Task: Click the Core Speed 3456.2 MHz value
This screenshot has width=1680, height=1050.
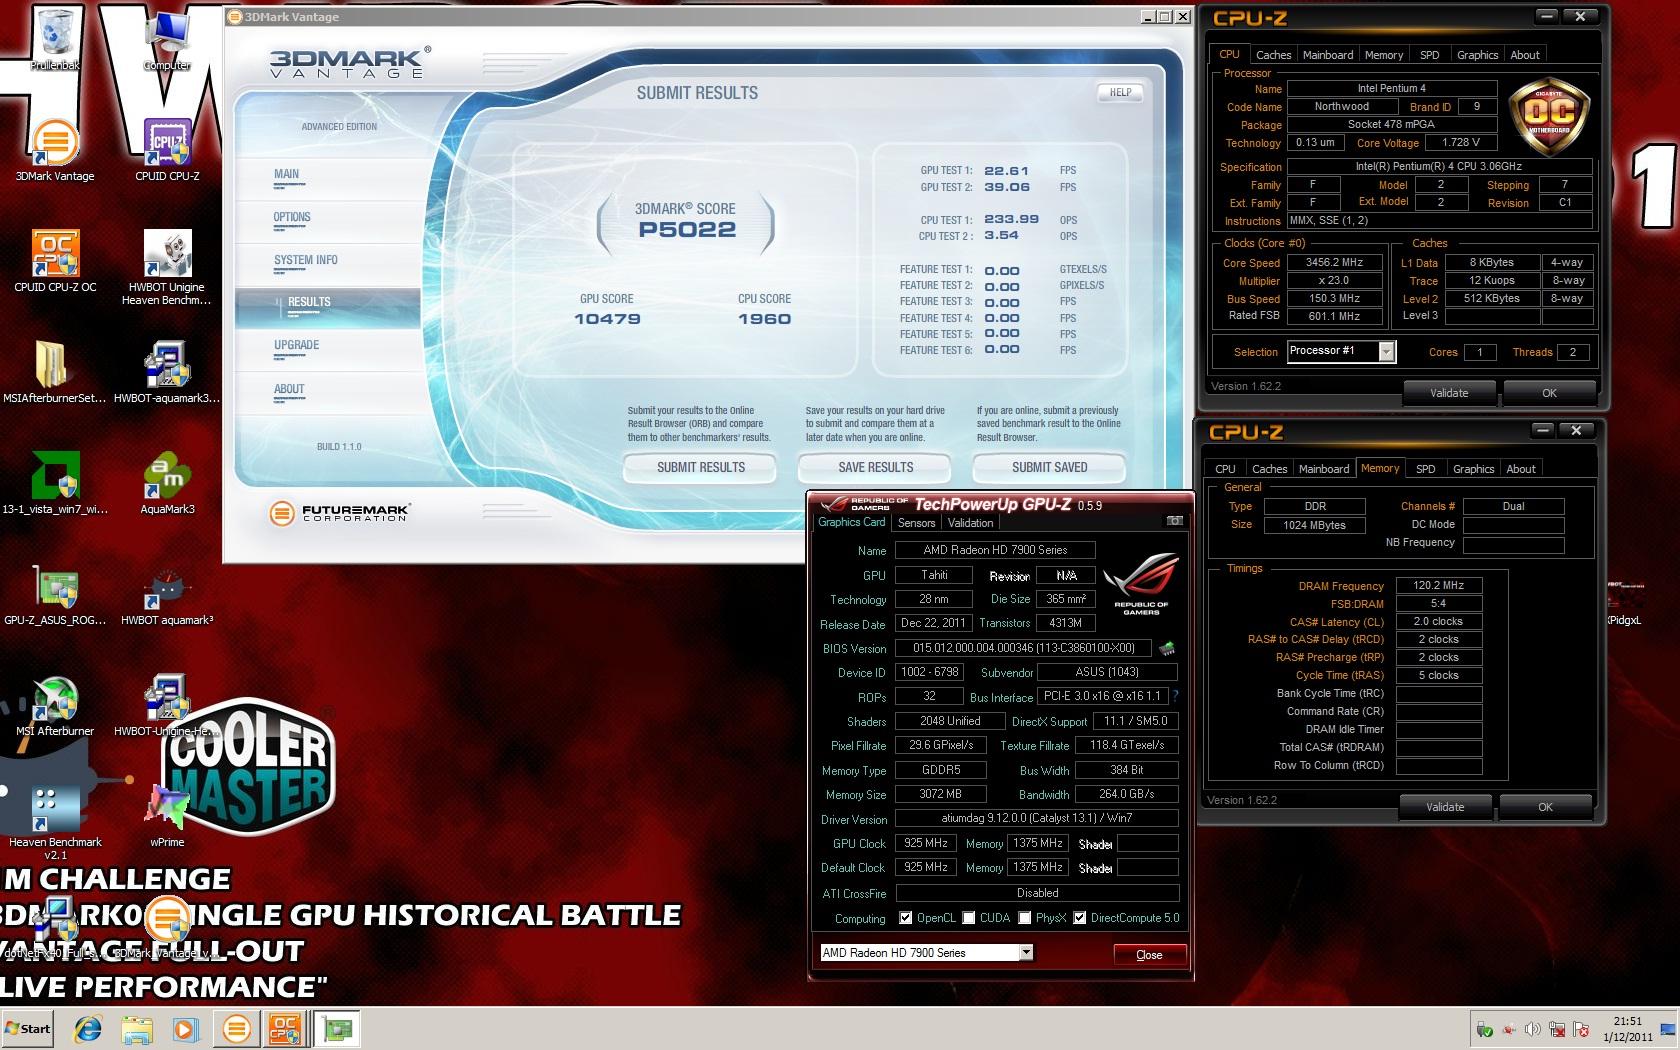Action: coord(1334,263)
